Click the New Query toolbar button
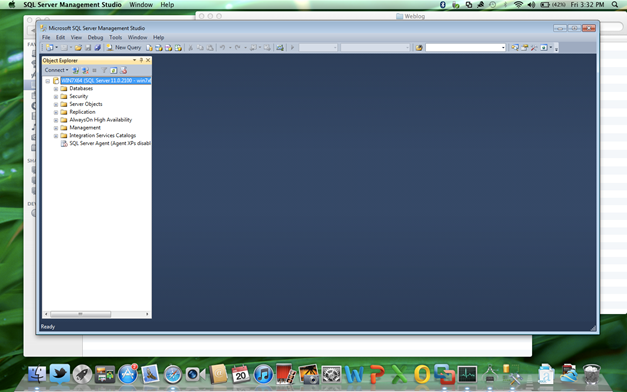This screenshot has height=392, width=627. 124,48
